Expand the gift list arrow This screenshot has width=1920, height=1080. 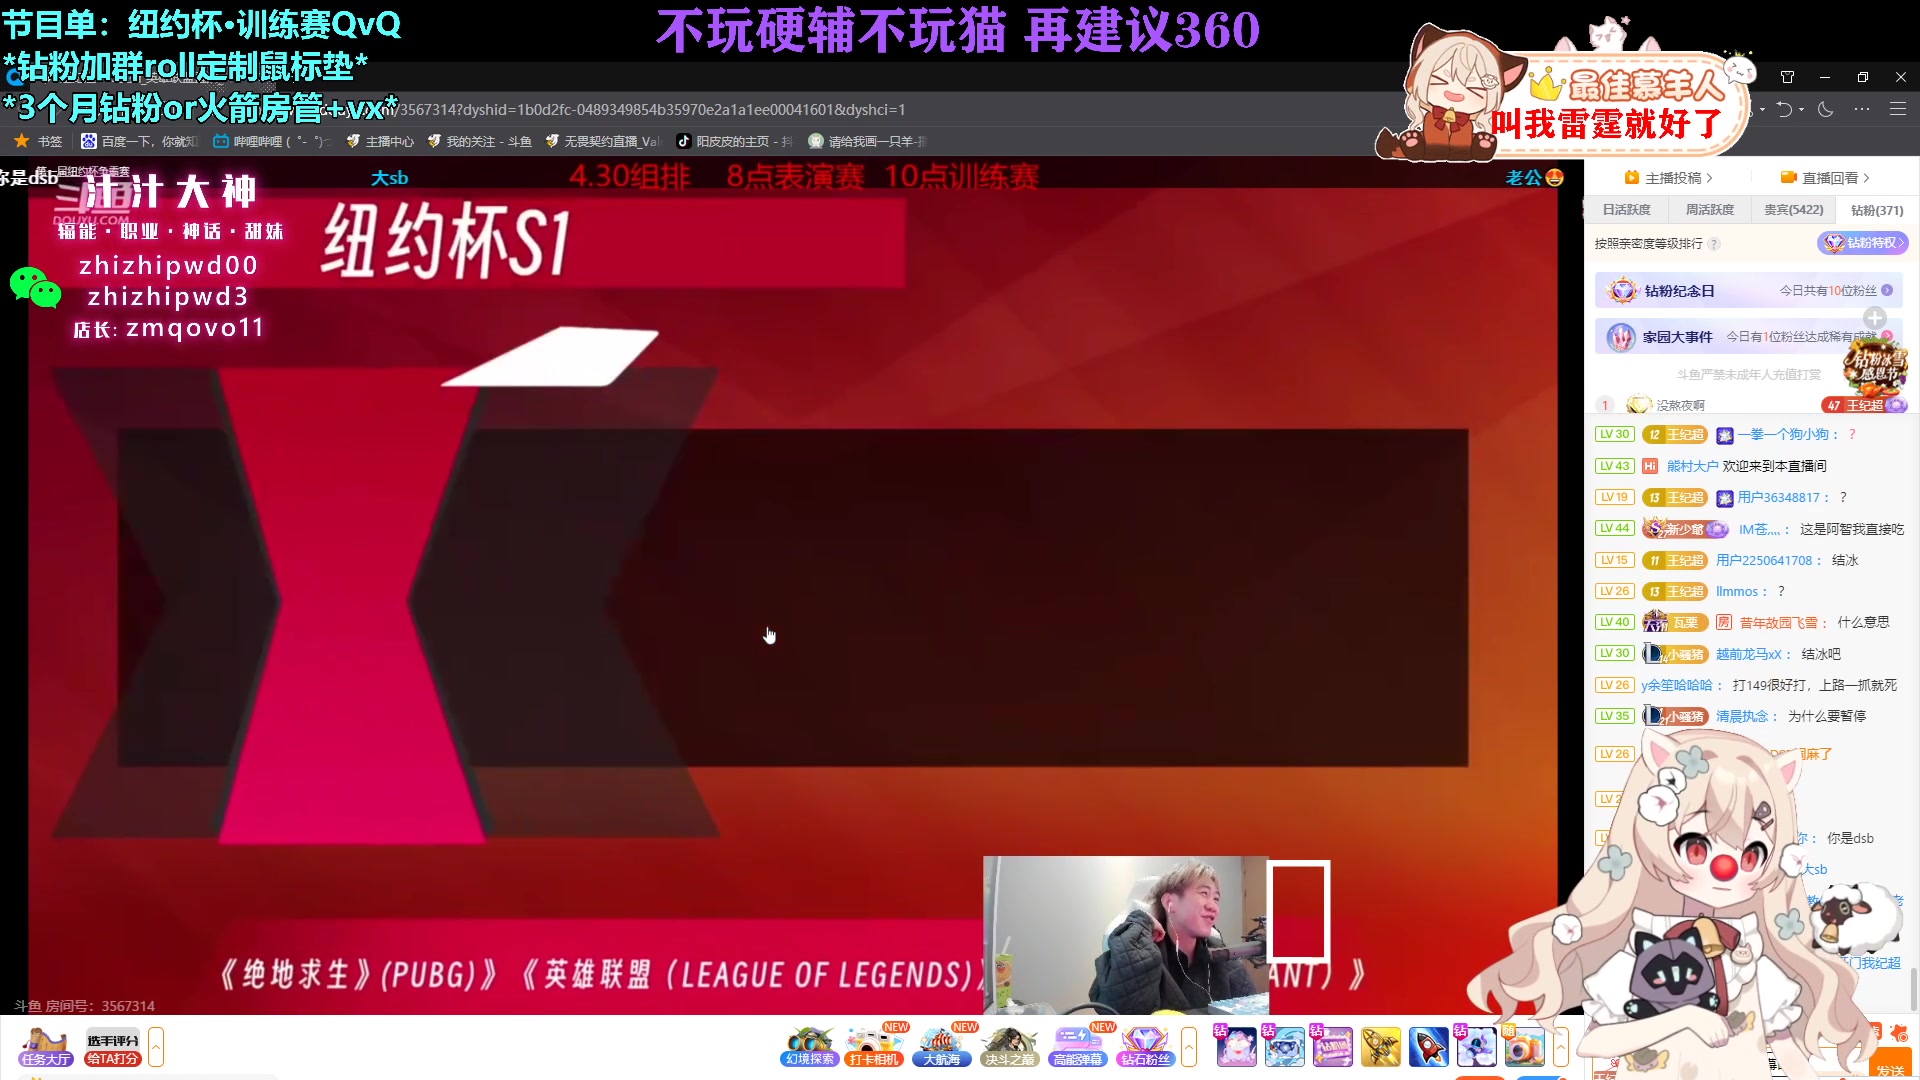pos(1561,1047)
